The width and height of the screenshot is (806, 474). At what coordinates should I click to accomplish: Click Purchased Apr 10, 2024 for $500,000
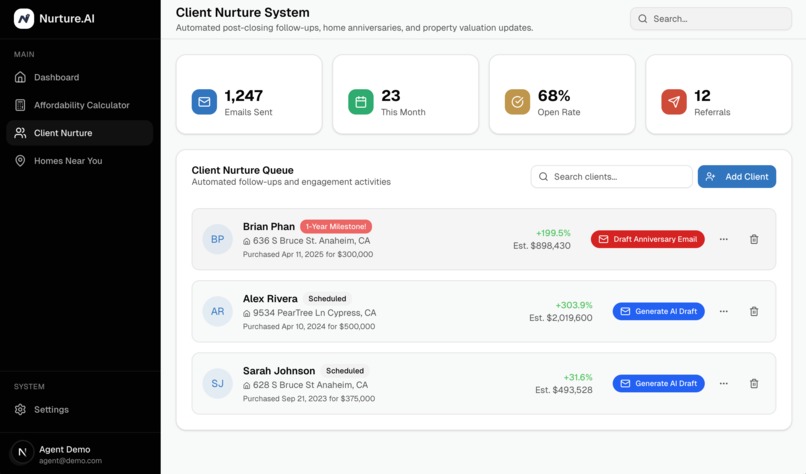pyautogui.click(x=309, y=326)
